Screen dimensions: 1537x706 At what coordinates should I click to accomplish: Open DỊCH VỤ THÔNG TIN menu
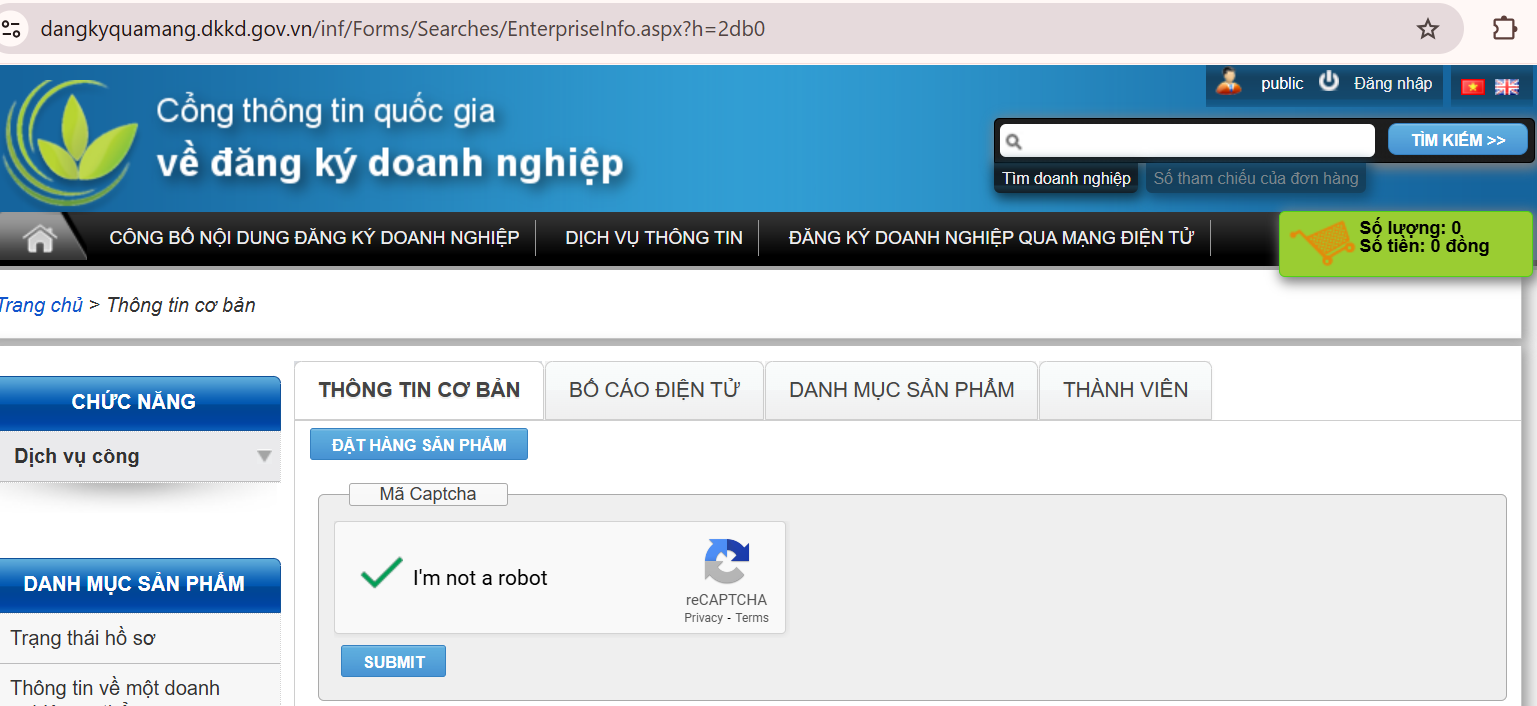[654, 238]
